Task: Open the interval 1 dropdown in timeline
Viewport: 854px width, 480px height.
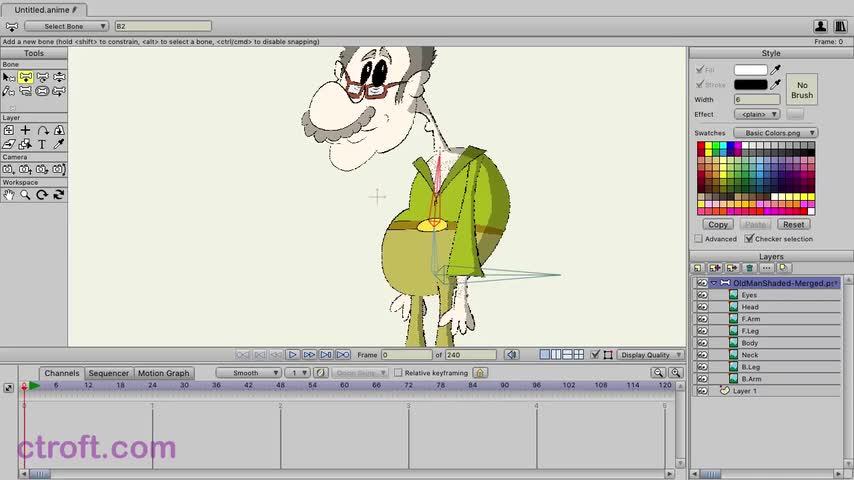Action: [297, 373]
